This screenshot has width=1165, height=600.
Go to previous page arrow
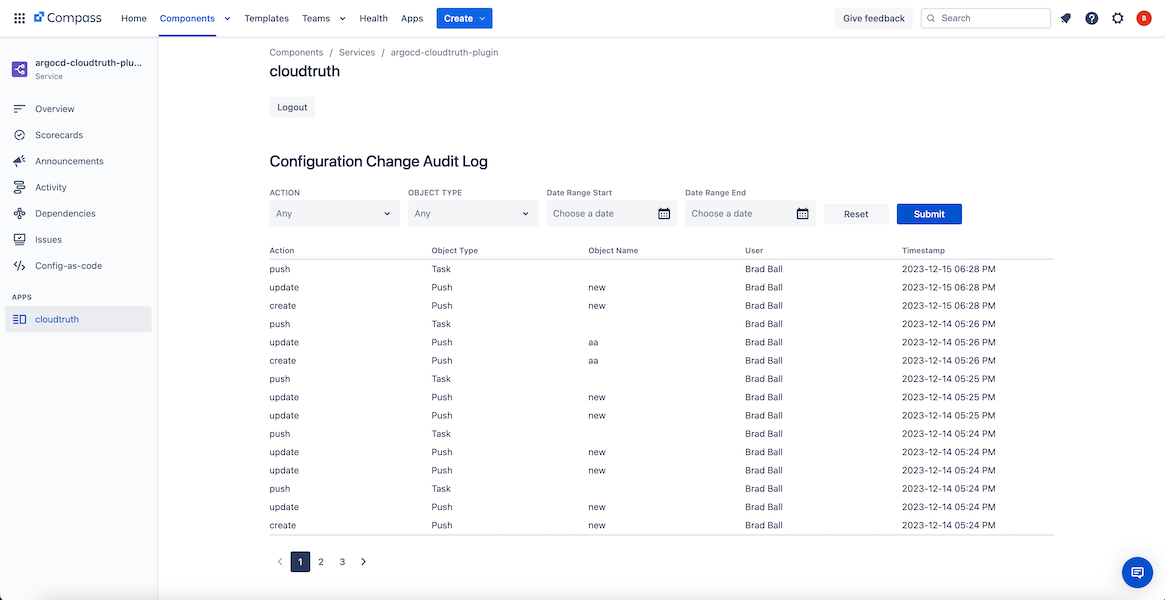tap(279, 562)
